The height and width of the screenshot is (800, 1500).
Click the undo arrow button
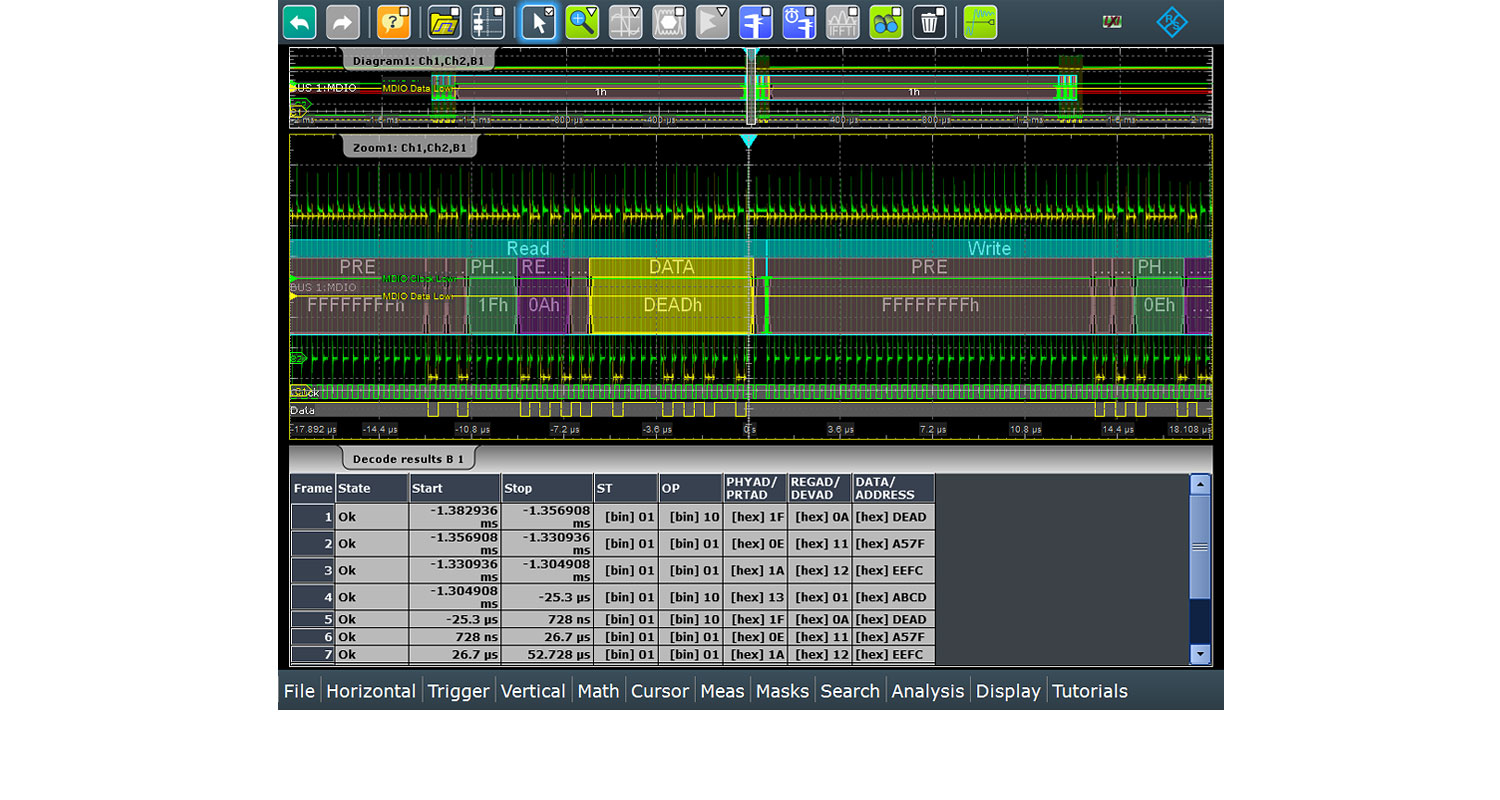pyautogui.click(x=300, y=22)
